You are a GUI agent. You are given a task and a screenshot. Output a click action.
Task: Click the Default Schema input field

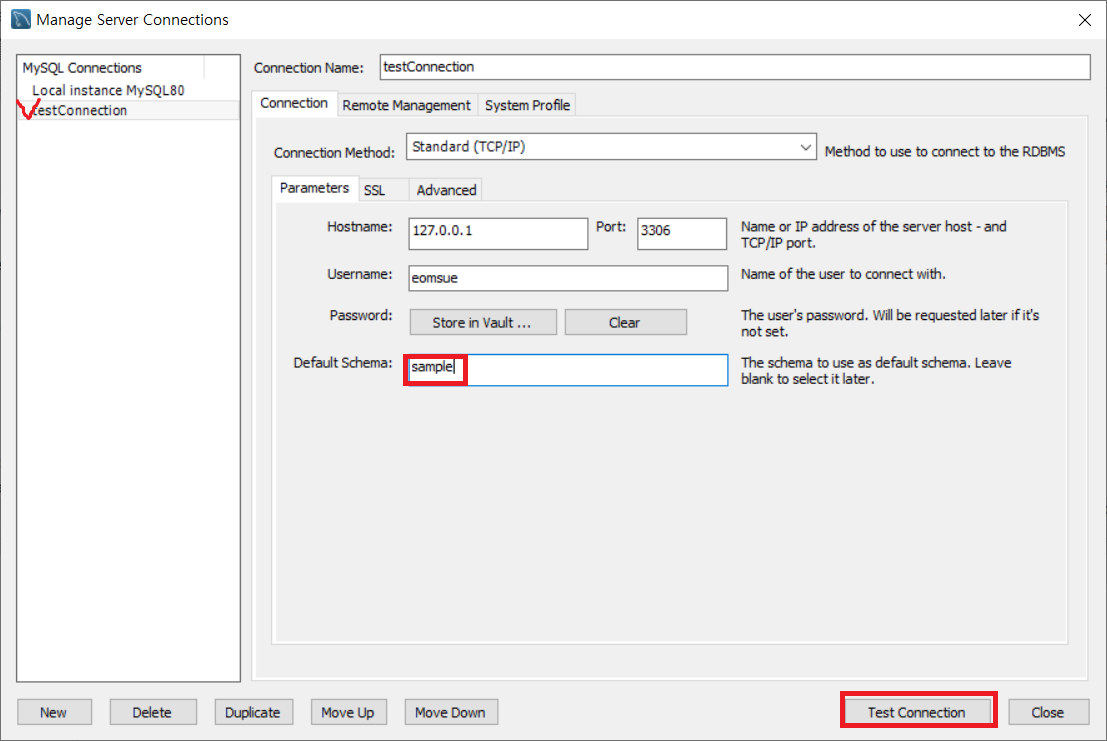coord(568,370)
